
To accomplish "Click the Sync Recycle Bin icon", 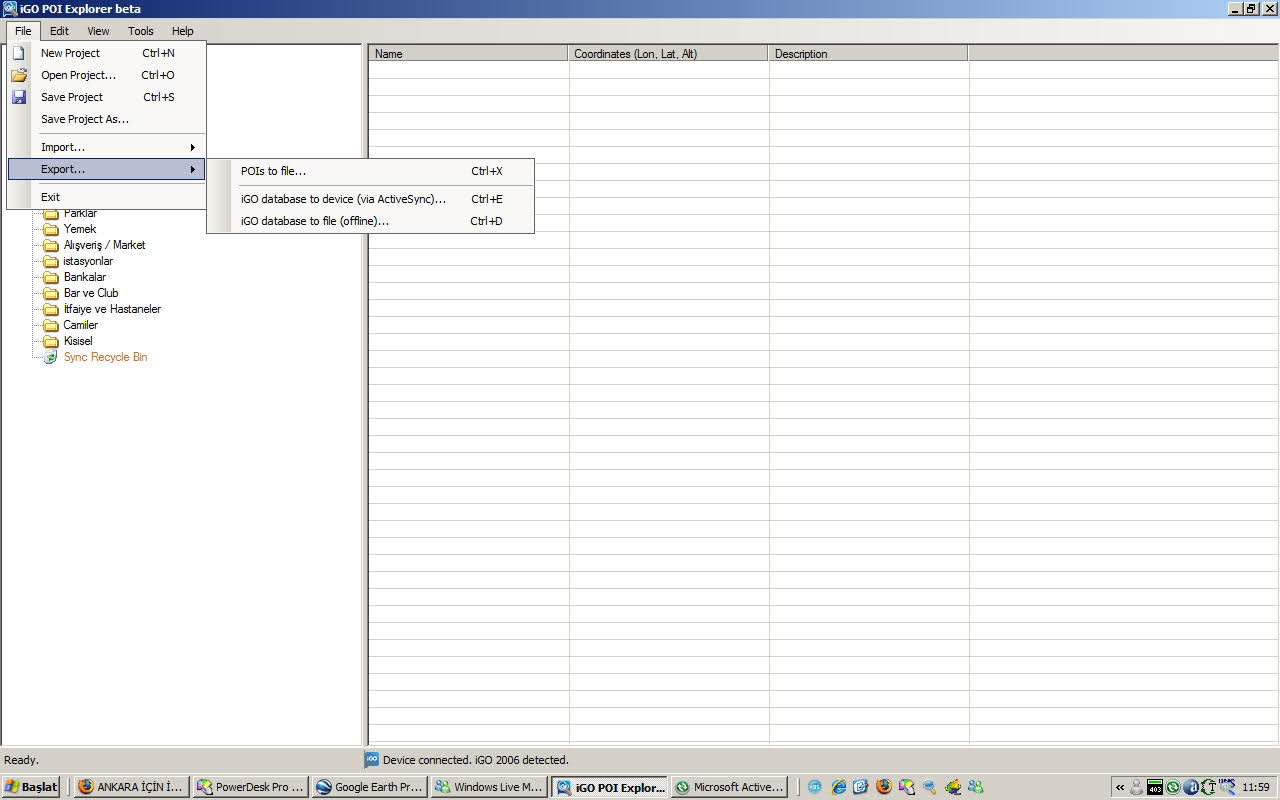I will (51, 357).
